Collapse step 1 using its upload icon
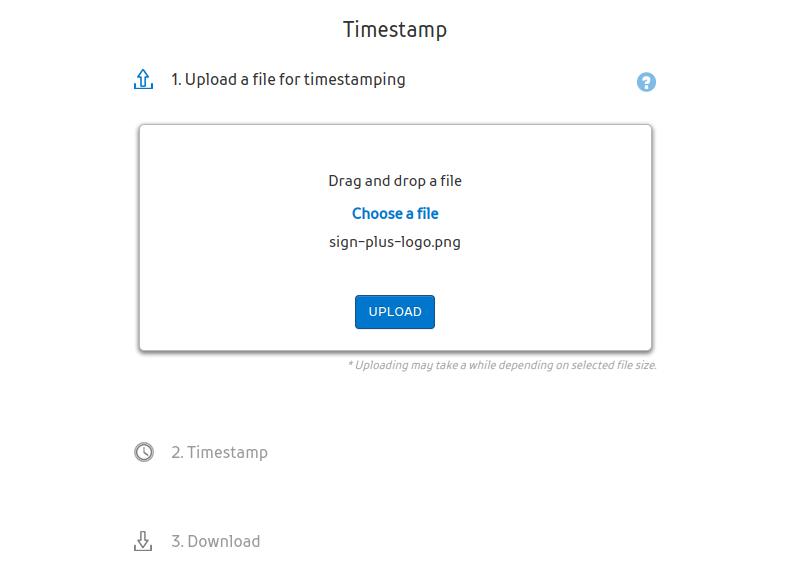The height and width of the screenshot is (572, 788). (x=143, y=80)
